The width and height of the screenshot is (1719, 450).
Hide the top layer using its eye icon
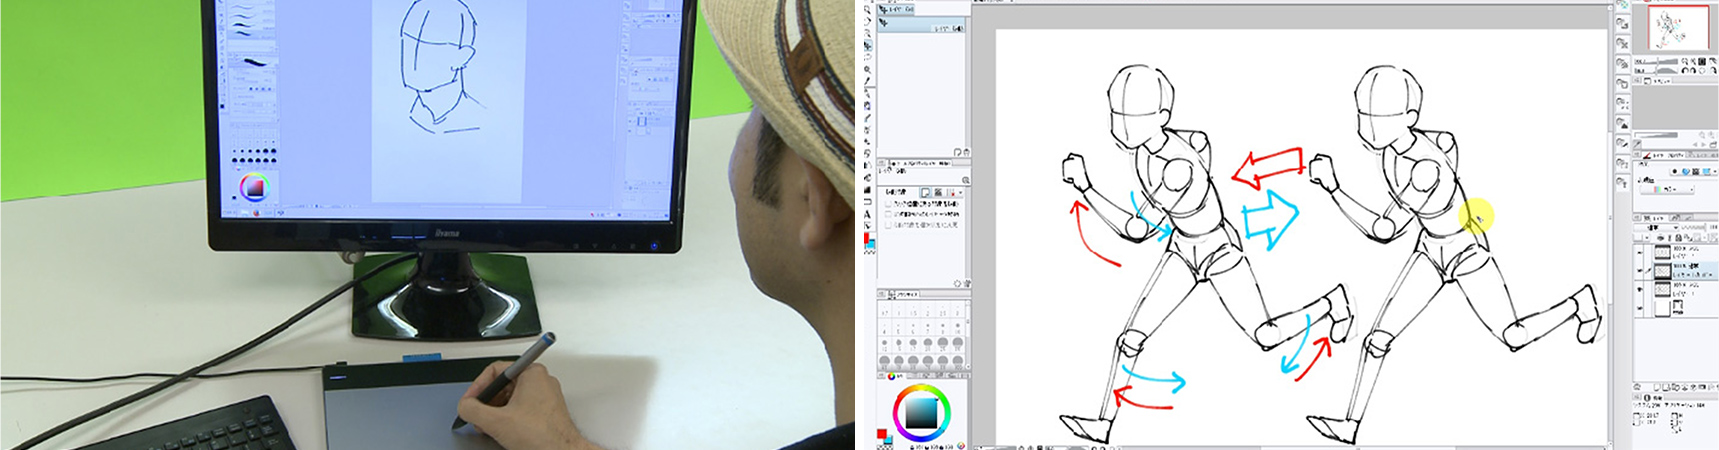coord(1639,252)
